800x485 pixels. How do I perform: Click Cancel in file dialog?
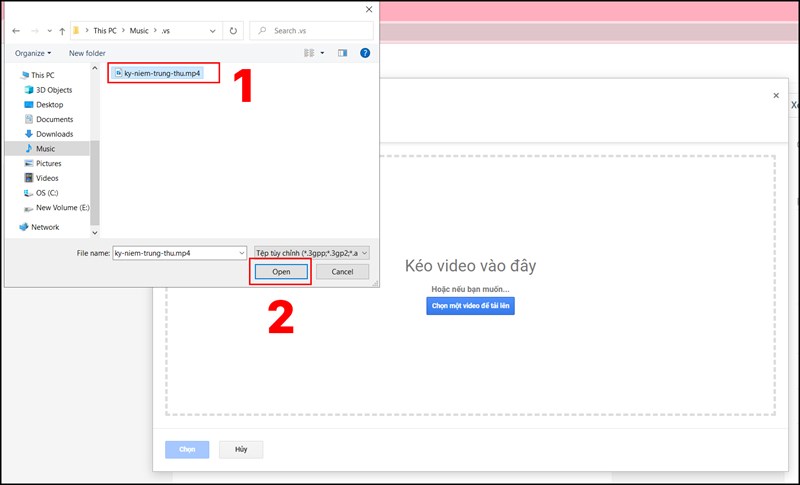342,272
